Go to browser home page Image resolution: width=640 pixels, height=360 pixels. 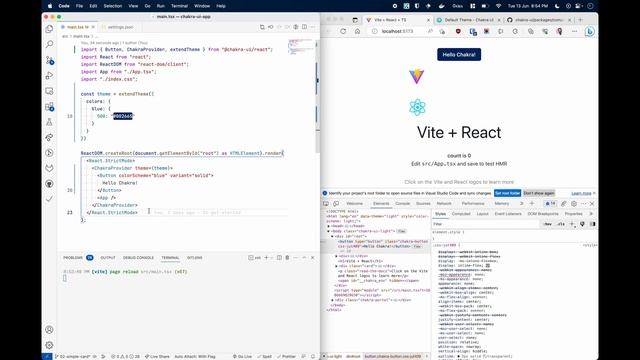click(x=357, y=31)
